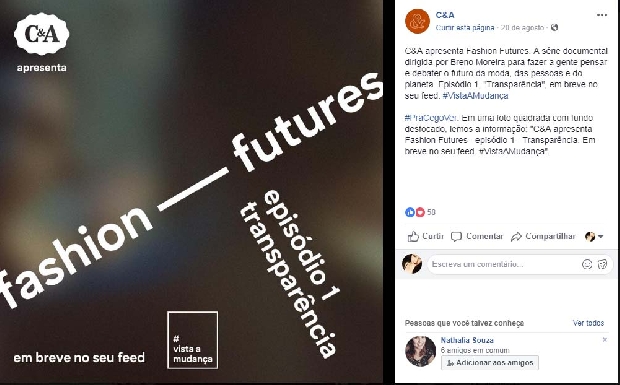
Task: Expand the commenting-as profile dropdown
Action: click(x=594, y=236)
